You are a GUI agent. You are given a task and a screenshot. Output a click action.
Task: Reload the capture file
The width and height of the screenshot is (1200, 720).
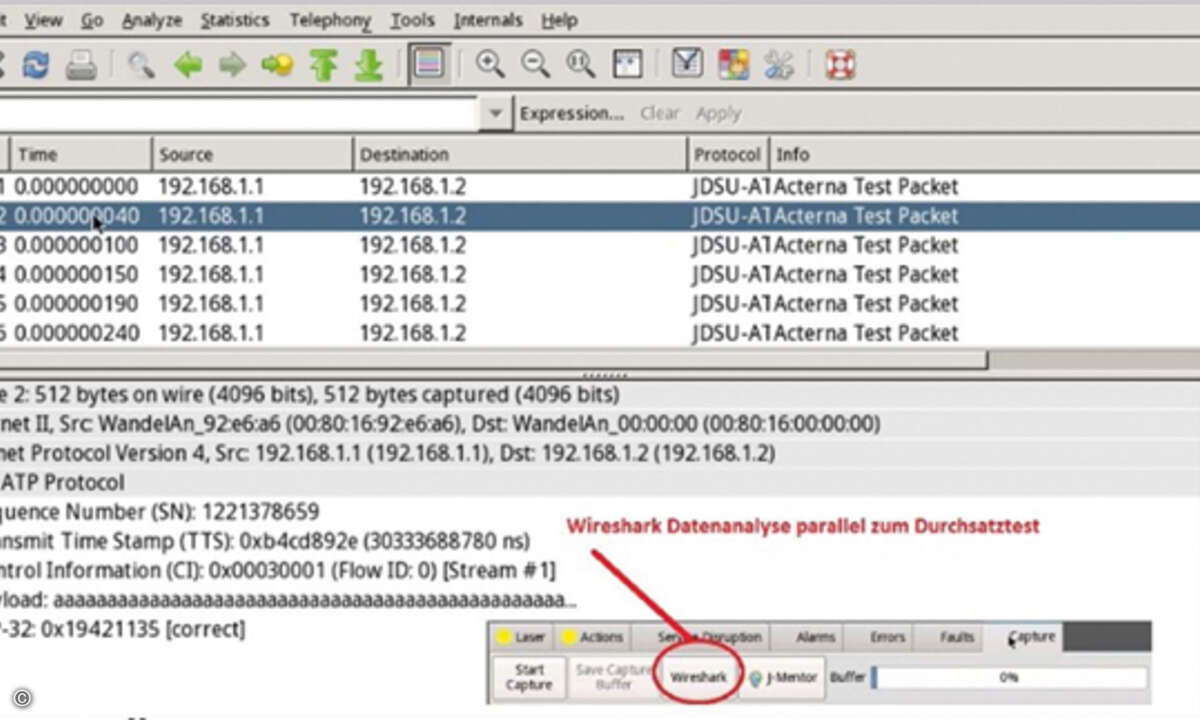[36, 66]
